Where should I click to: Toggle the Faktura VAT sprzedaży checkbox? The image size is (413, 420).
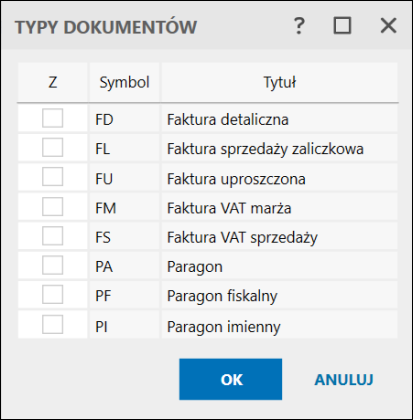coord(53,236)
